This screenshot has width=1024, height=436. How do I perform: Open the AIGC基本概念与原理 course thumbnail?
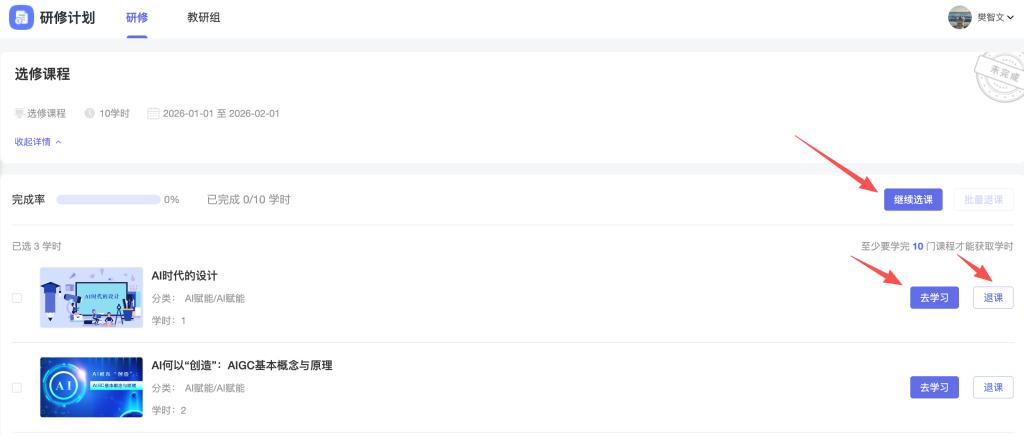point(91,387)
